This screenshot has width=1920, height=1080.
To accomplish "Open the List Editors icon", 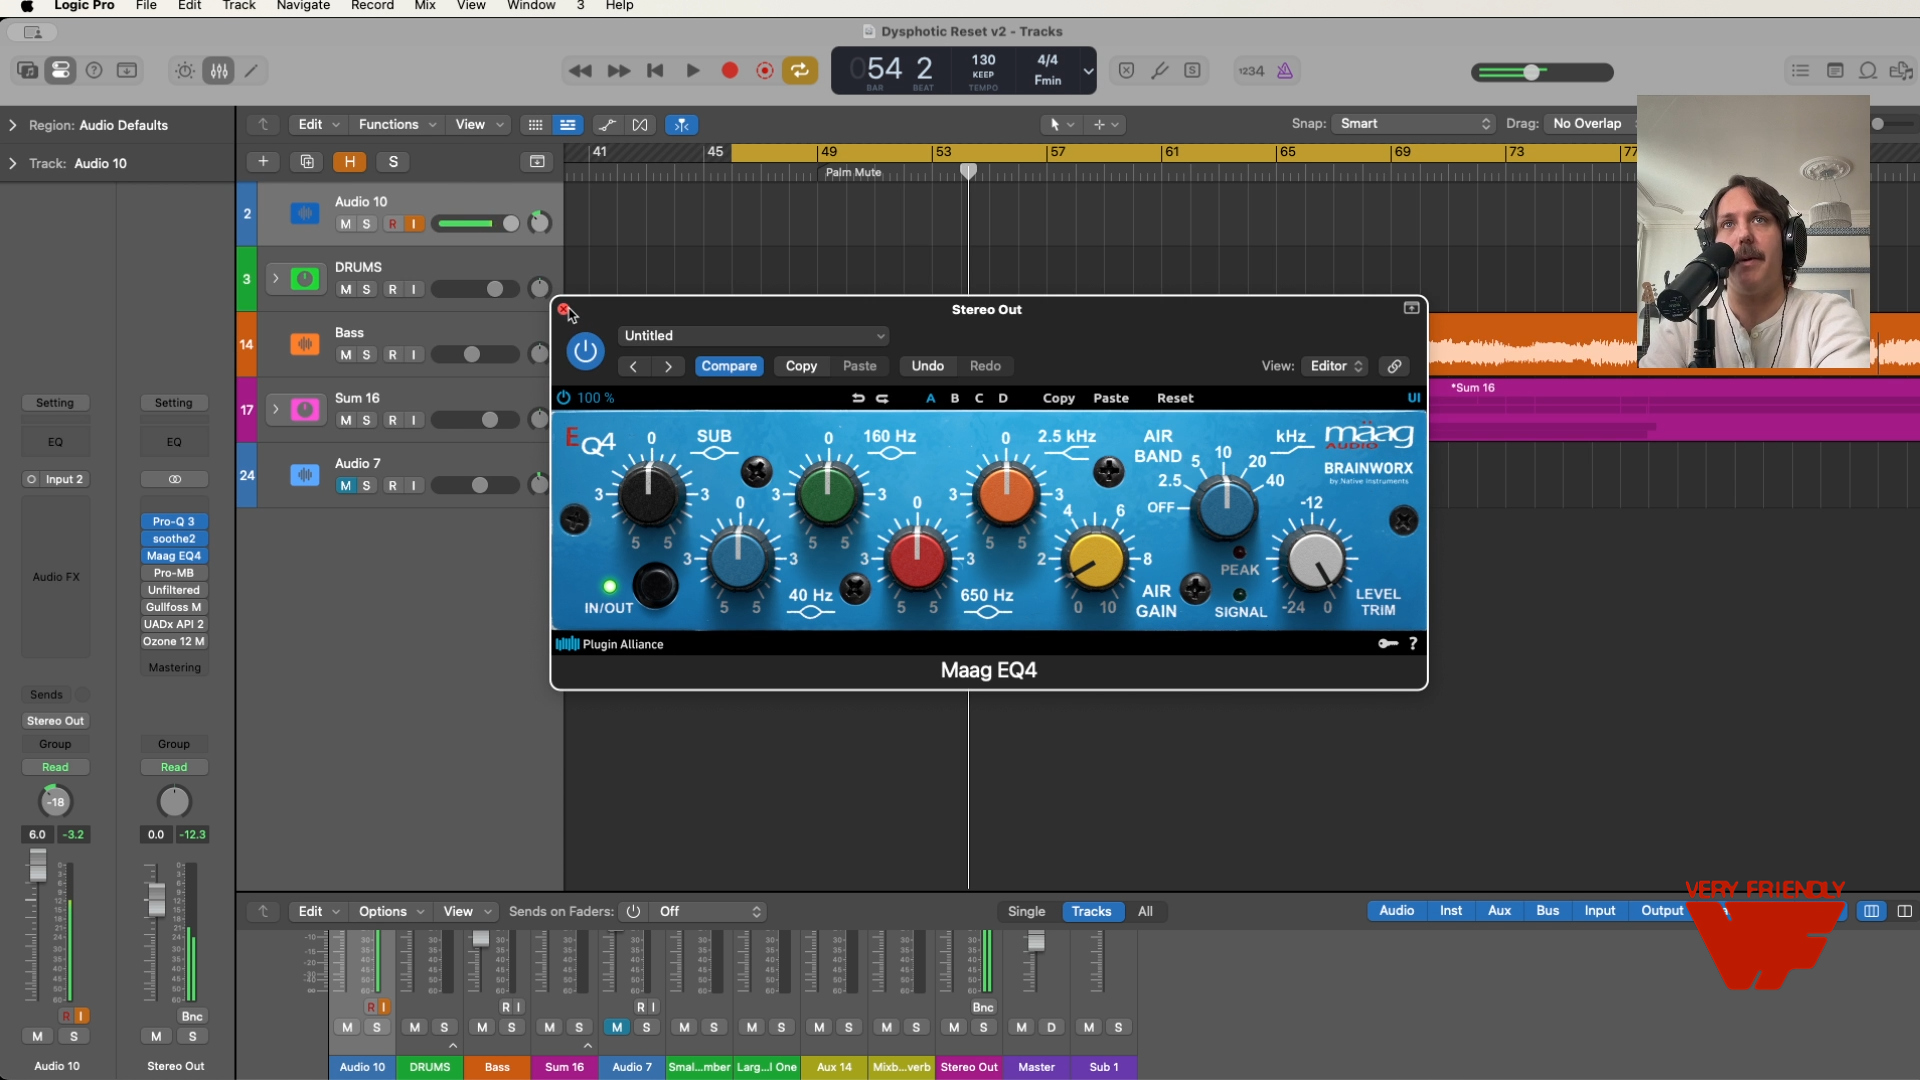I will point(1800,71).
